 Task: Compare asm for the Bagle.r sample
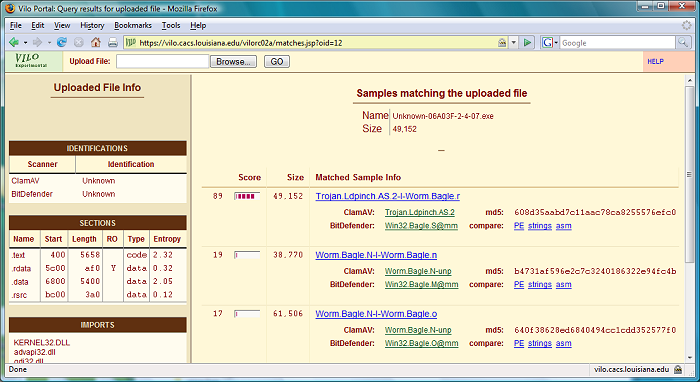pyautogui.click(x=563, y=226)
